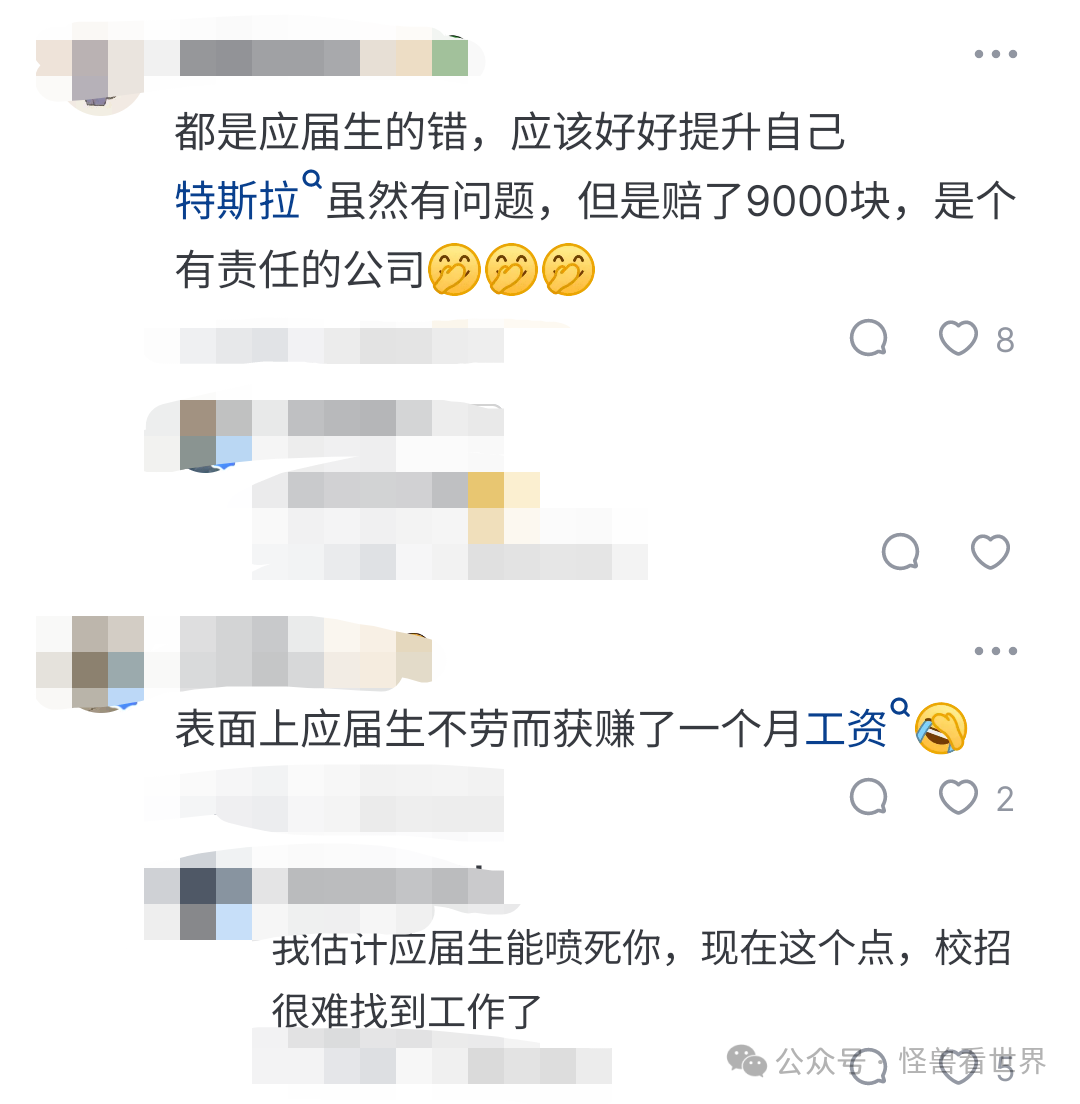Viewport: 1080px width, 1104px height.
Task: Like the comment with 8 likes
Action: (958, 338)
